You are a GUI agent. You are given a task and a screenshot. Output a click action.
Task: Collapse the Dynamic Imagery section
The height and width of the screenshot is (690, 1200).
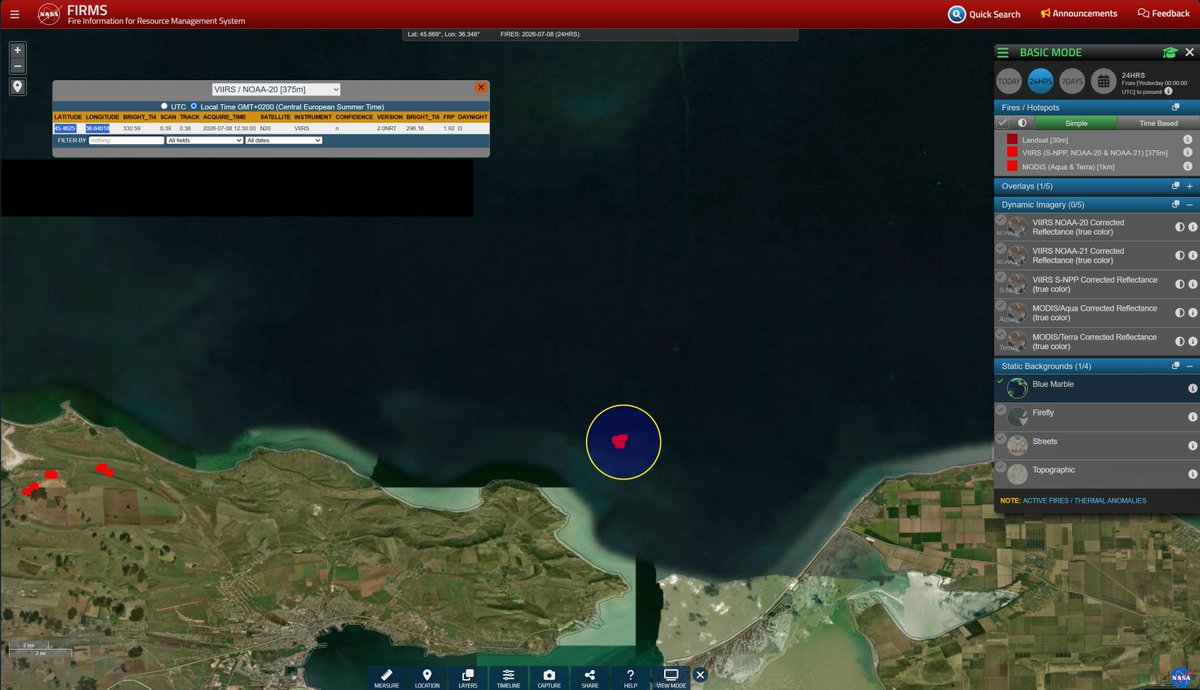pos(1189,204)
